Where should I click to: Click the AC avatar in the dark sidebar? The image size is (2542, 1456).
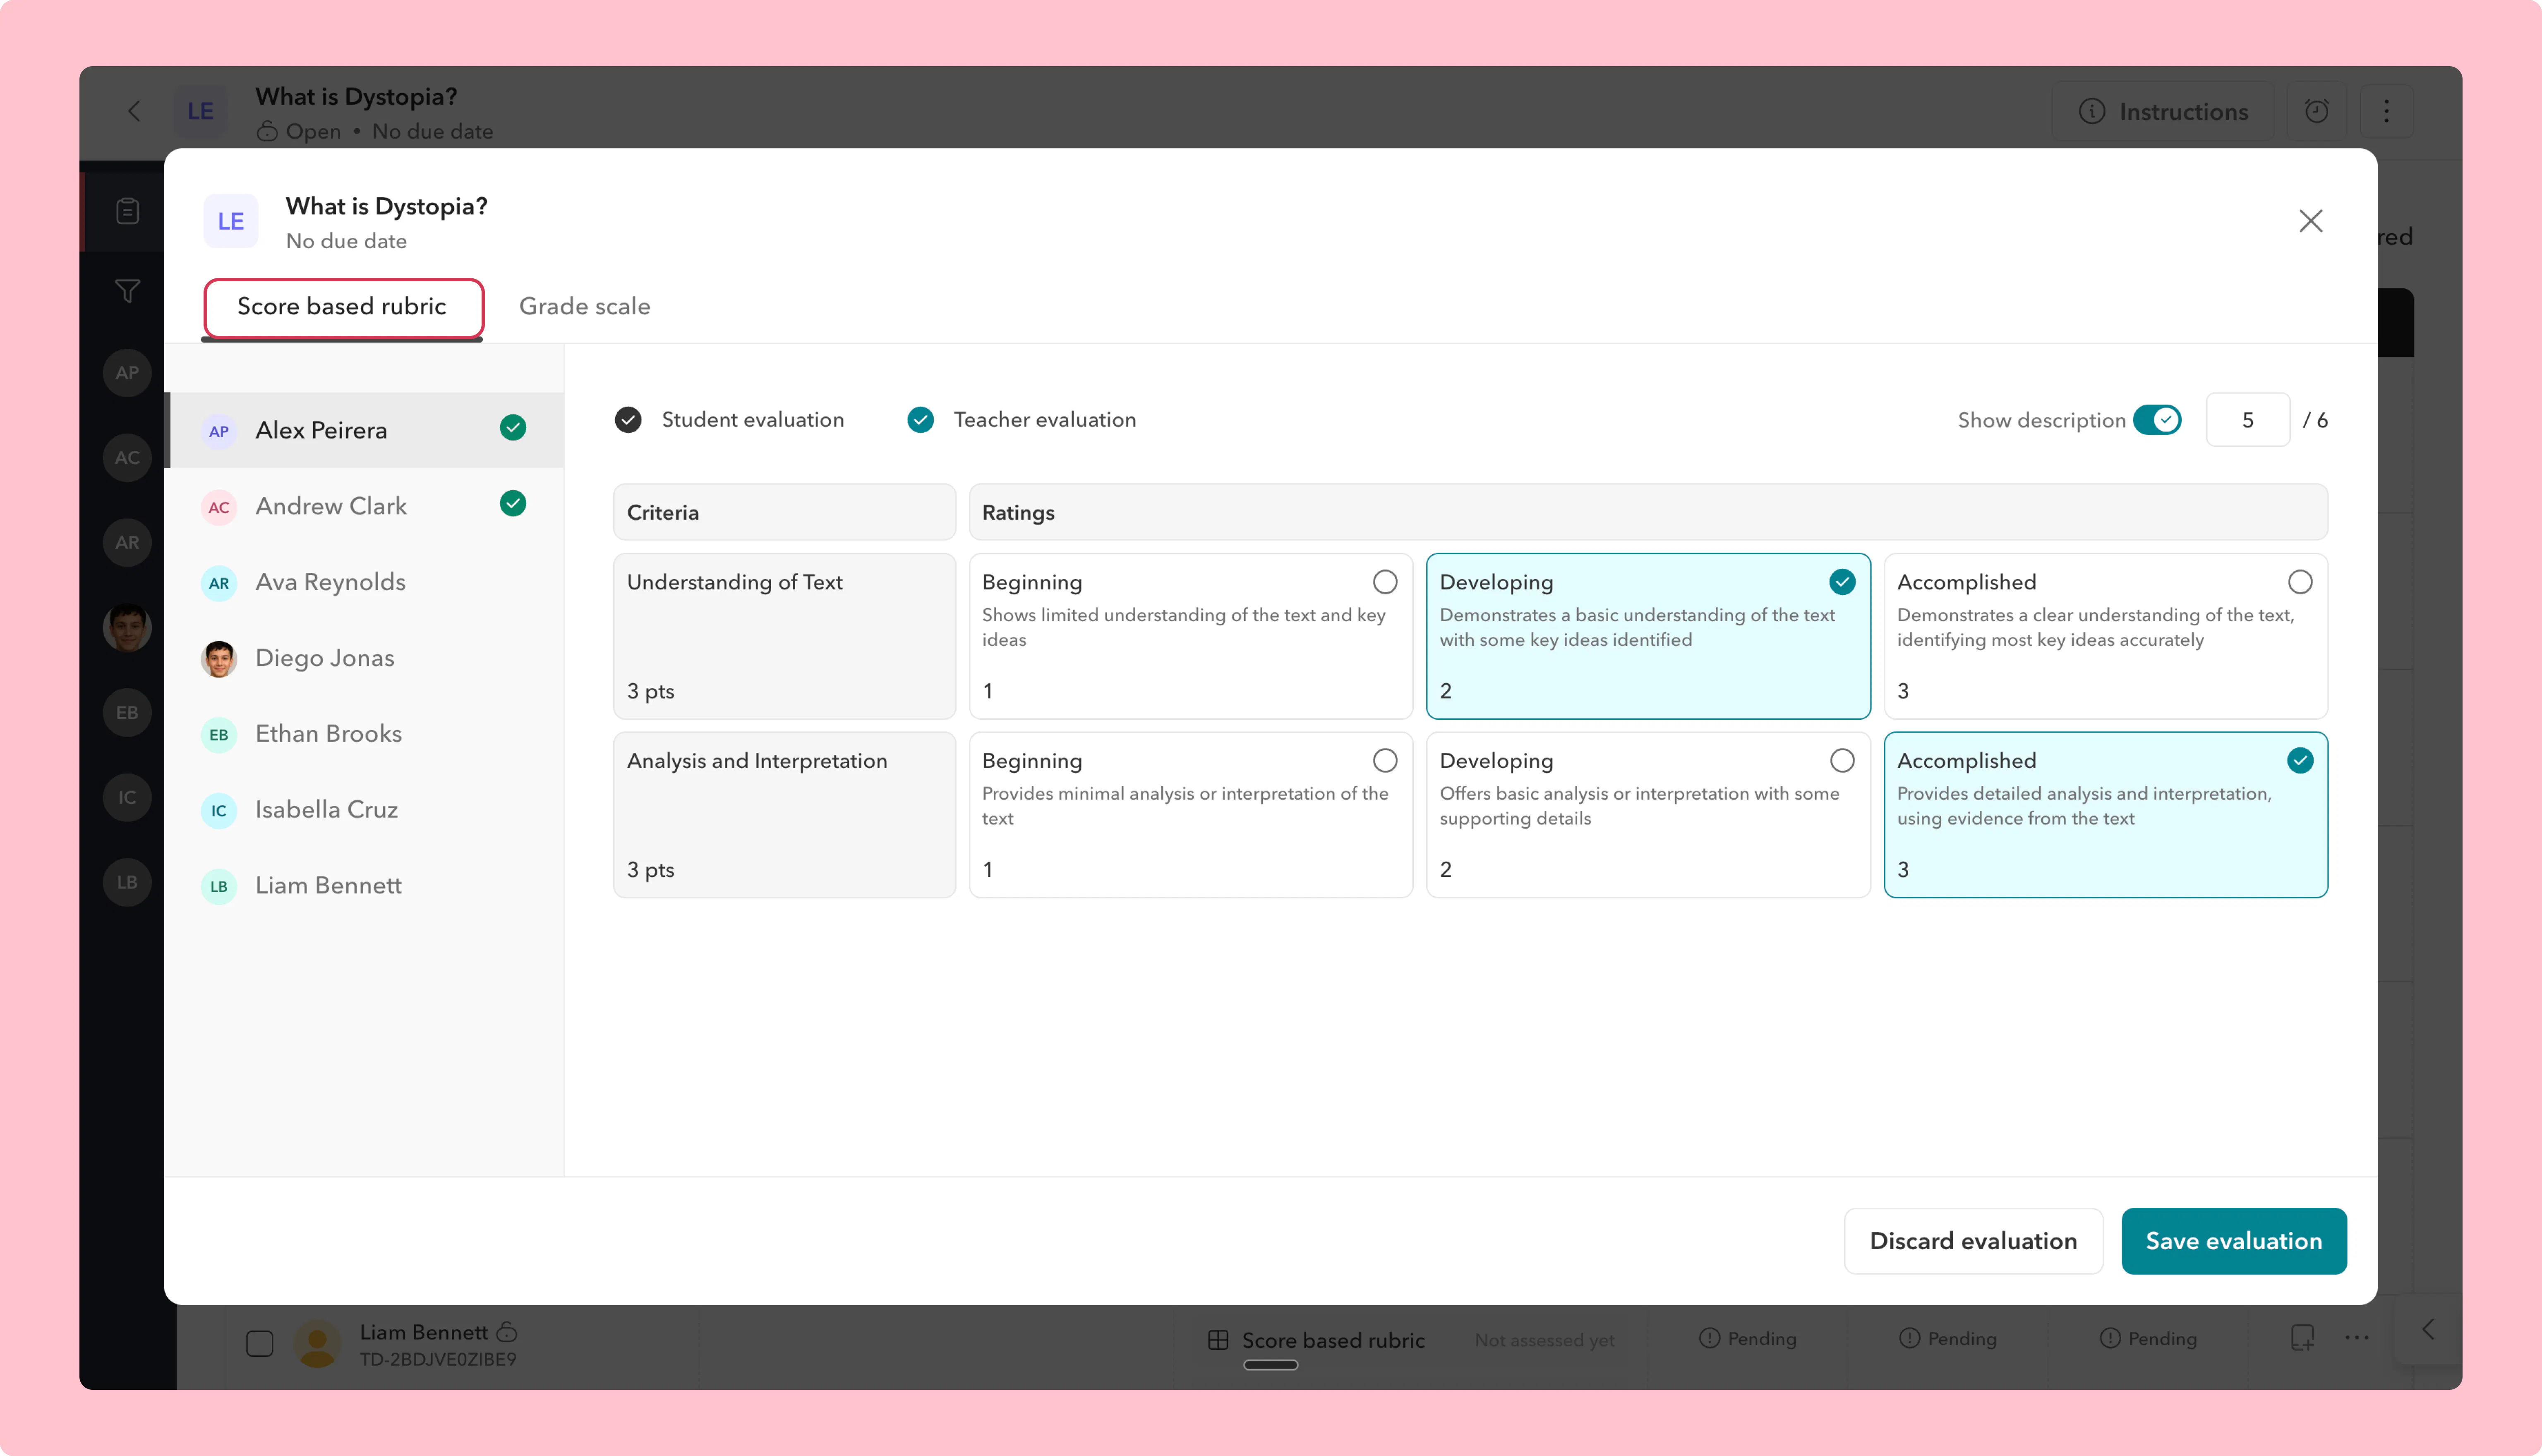(x=127, y=458)
